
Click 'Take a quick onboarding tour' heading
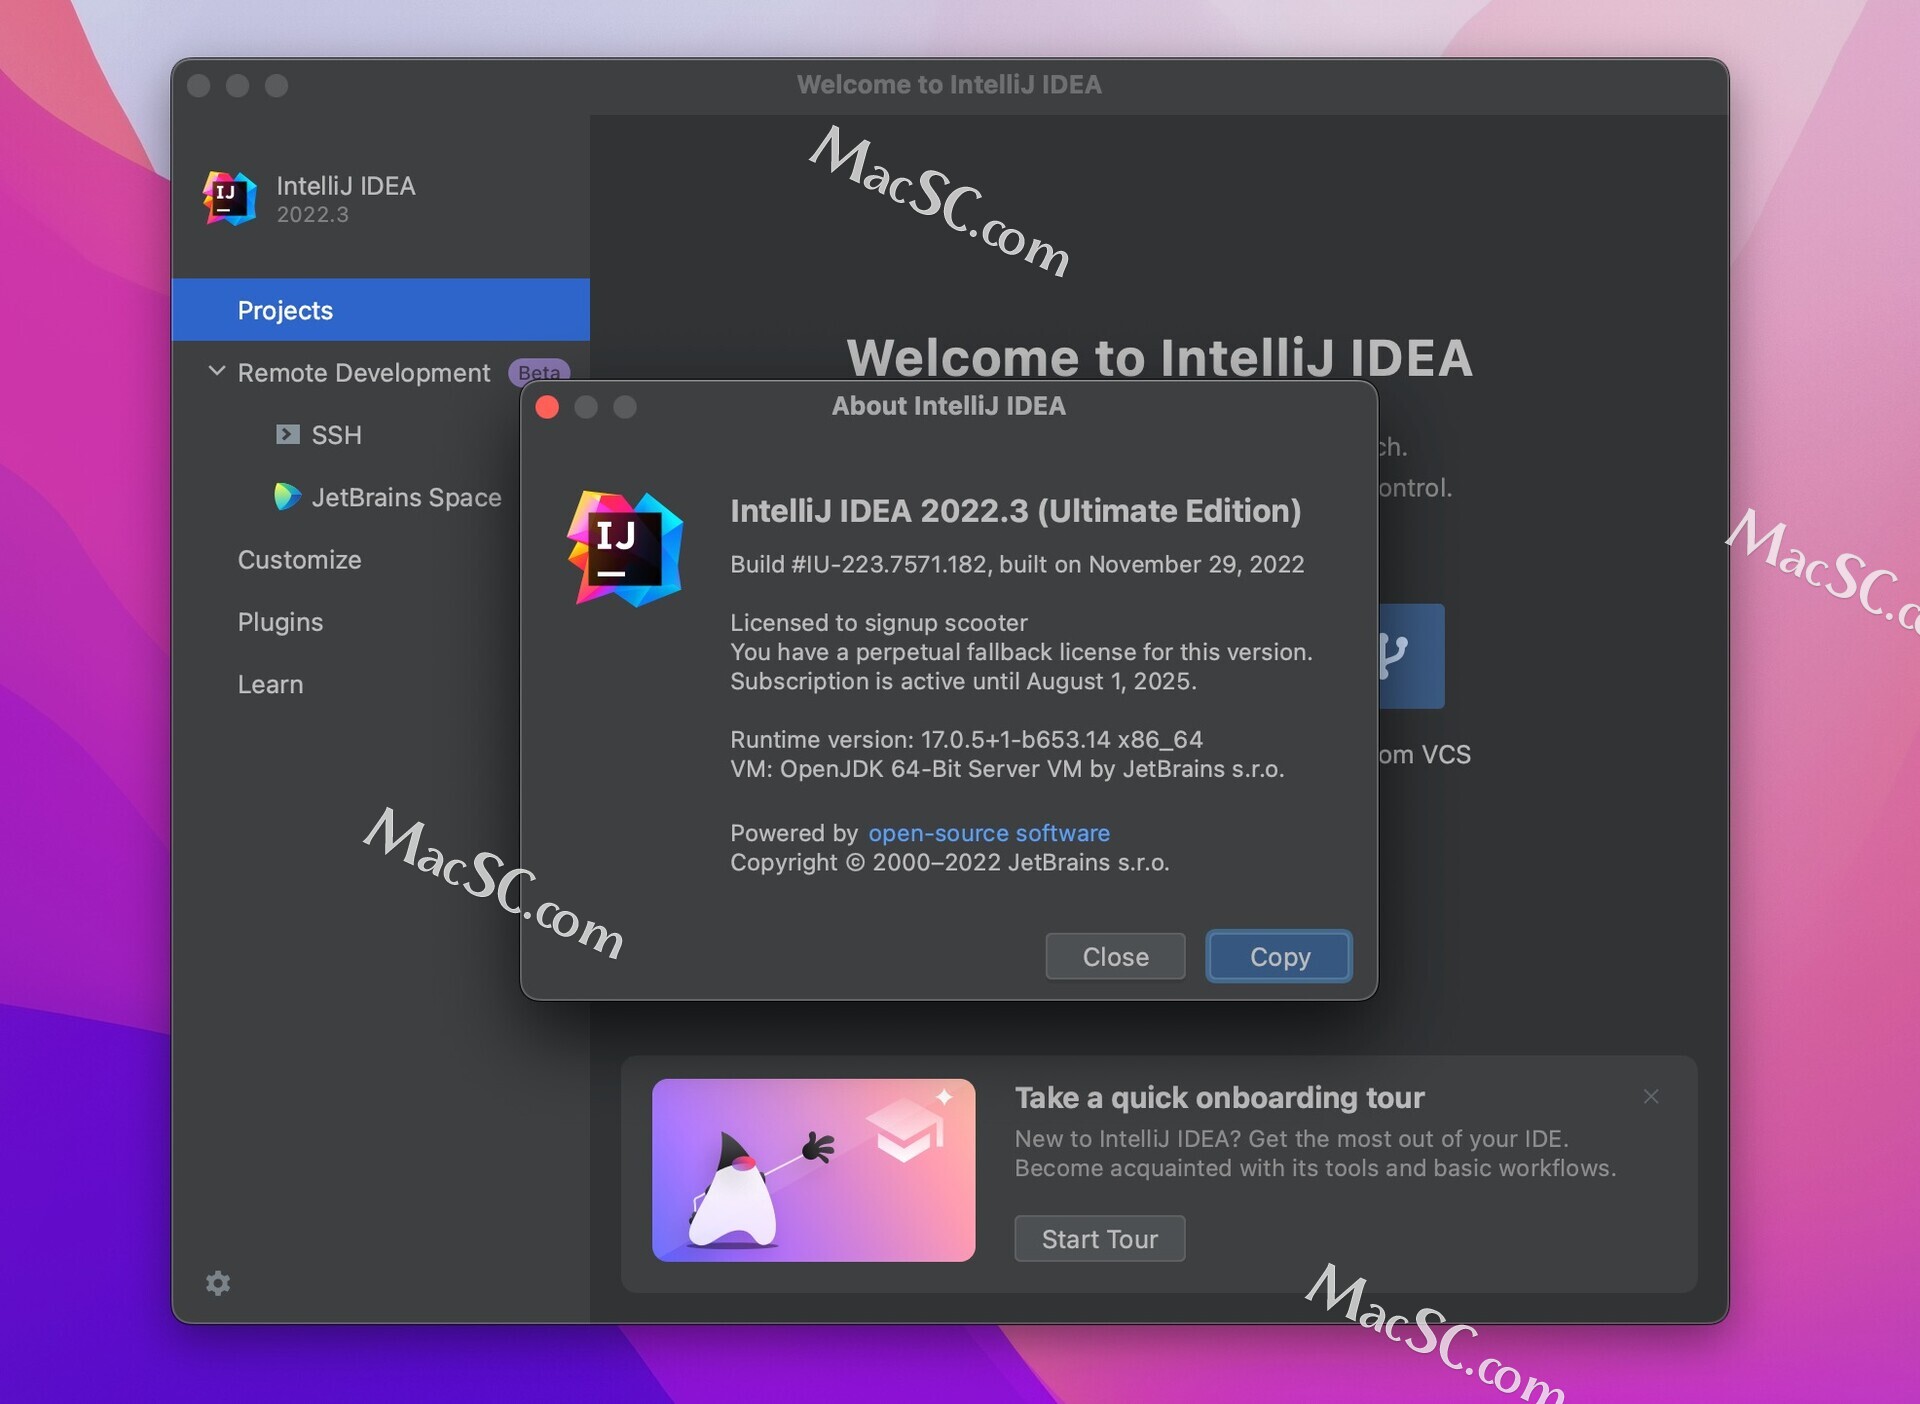1219,1097
